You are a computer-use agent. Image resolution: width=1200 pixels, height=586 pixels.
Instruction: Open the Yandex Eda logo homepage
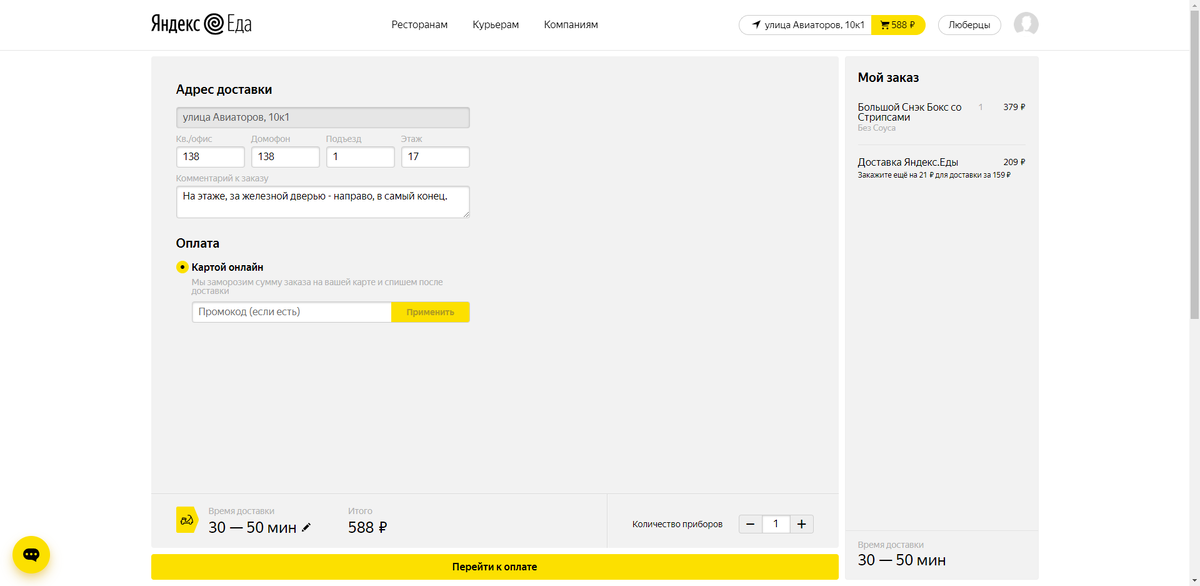click(x=201, y=24)
